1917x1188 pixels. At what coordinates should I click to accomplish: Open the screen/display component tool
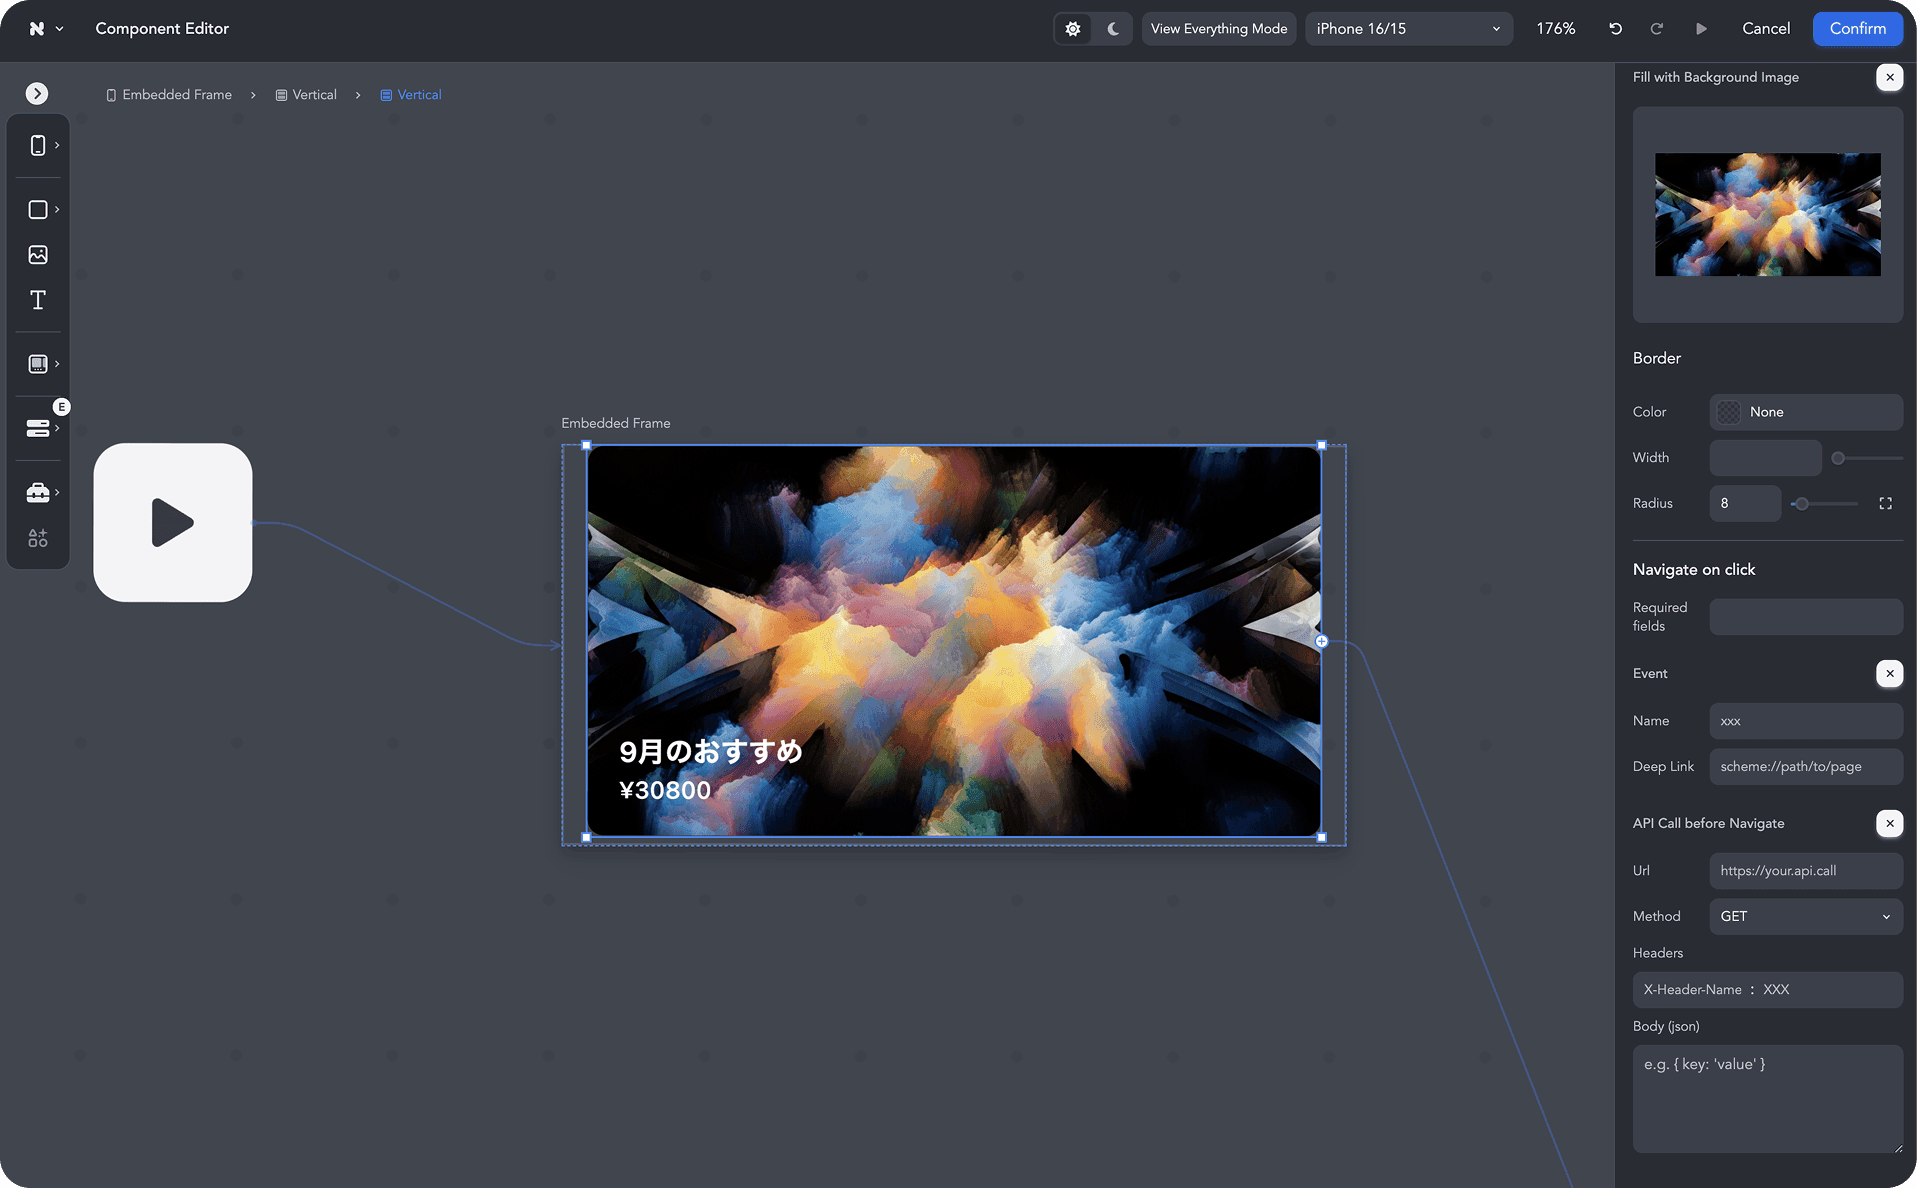coord(38,363)
